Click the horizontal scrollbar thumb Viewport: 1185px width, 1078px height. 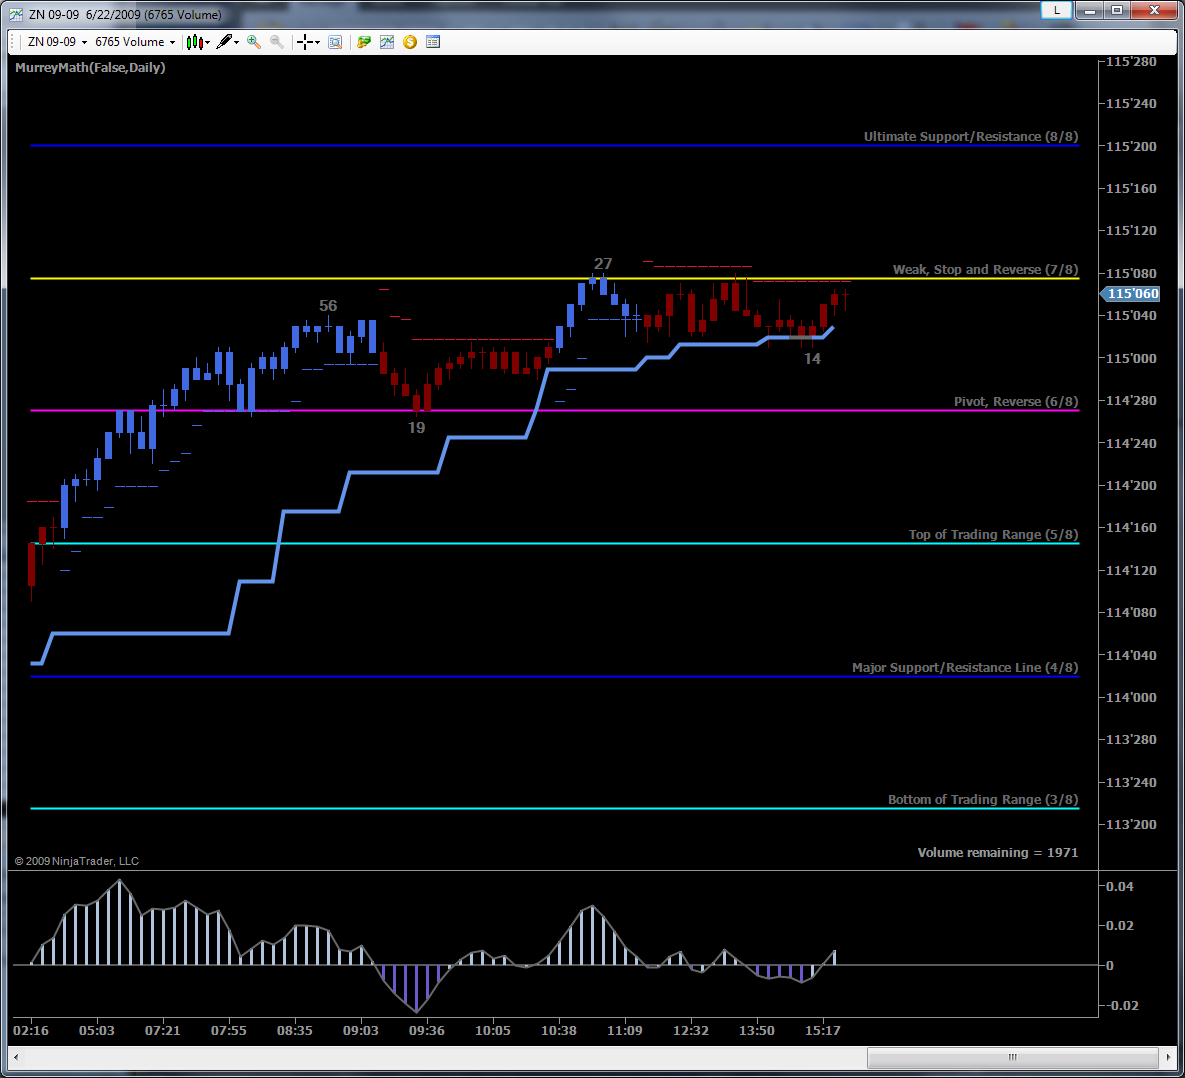pos(1013,1057)
